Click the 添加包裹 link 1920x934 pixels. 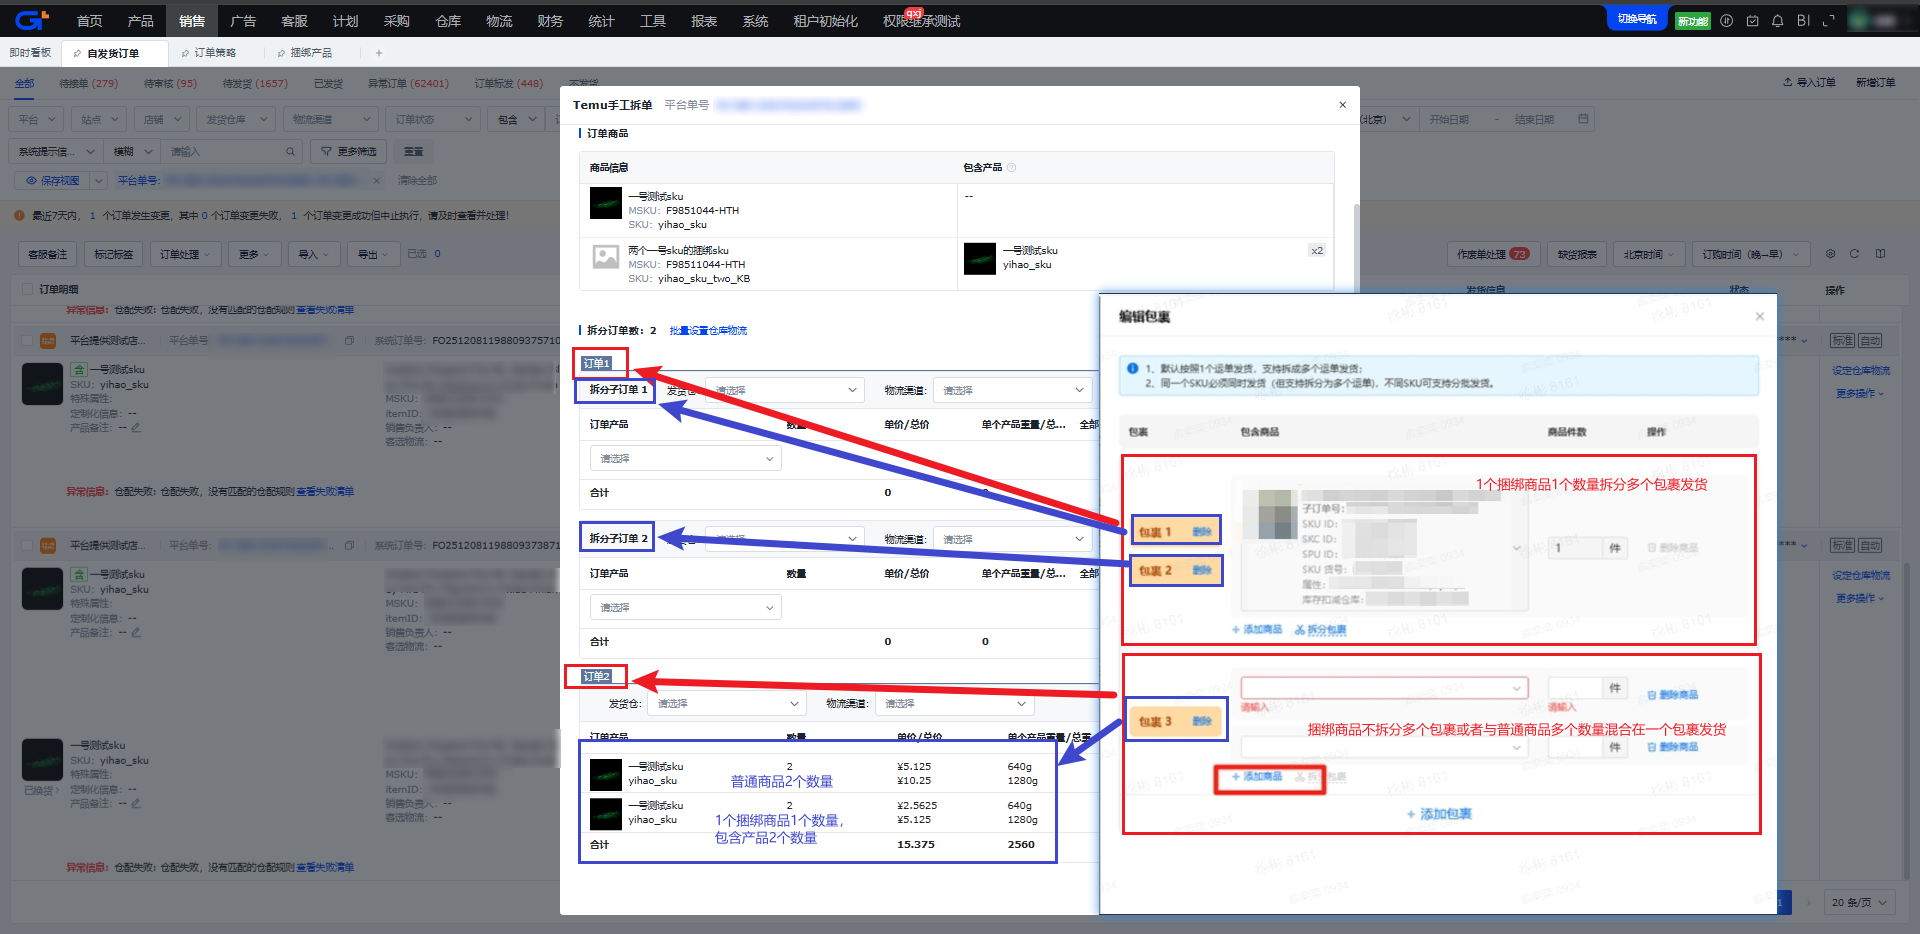coord(1439,814)
